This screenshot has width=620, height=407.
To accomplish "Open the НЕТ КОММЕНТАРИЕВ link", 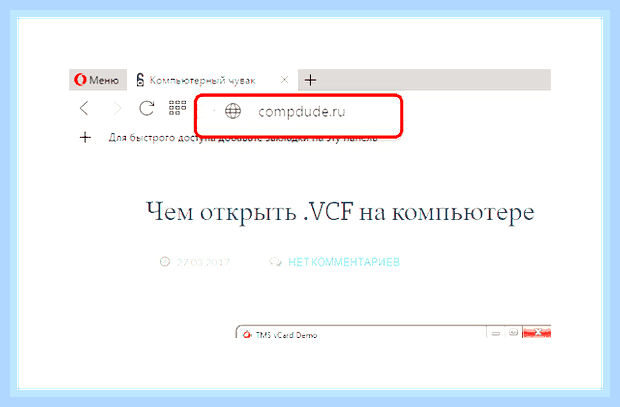I will (344, 262).
